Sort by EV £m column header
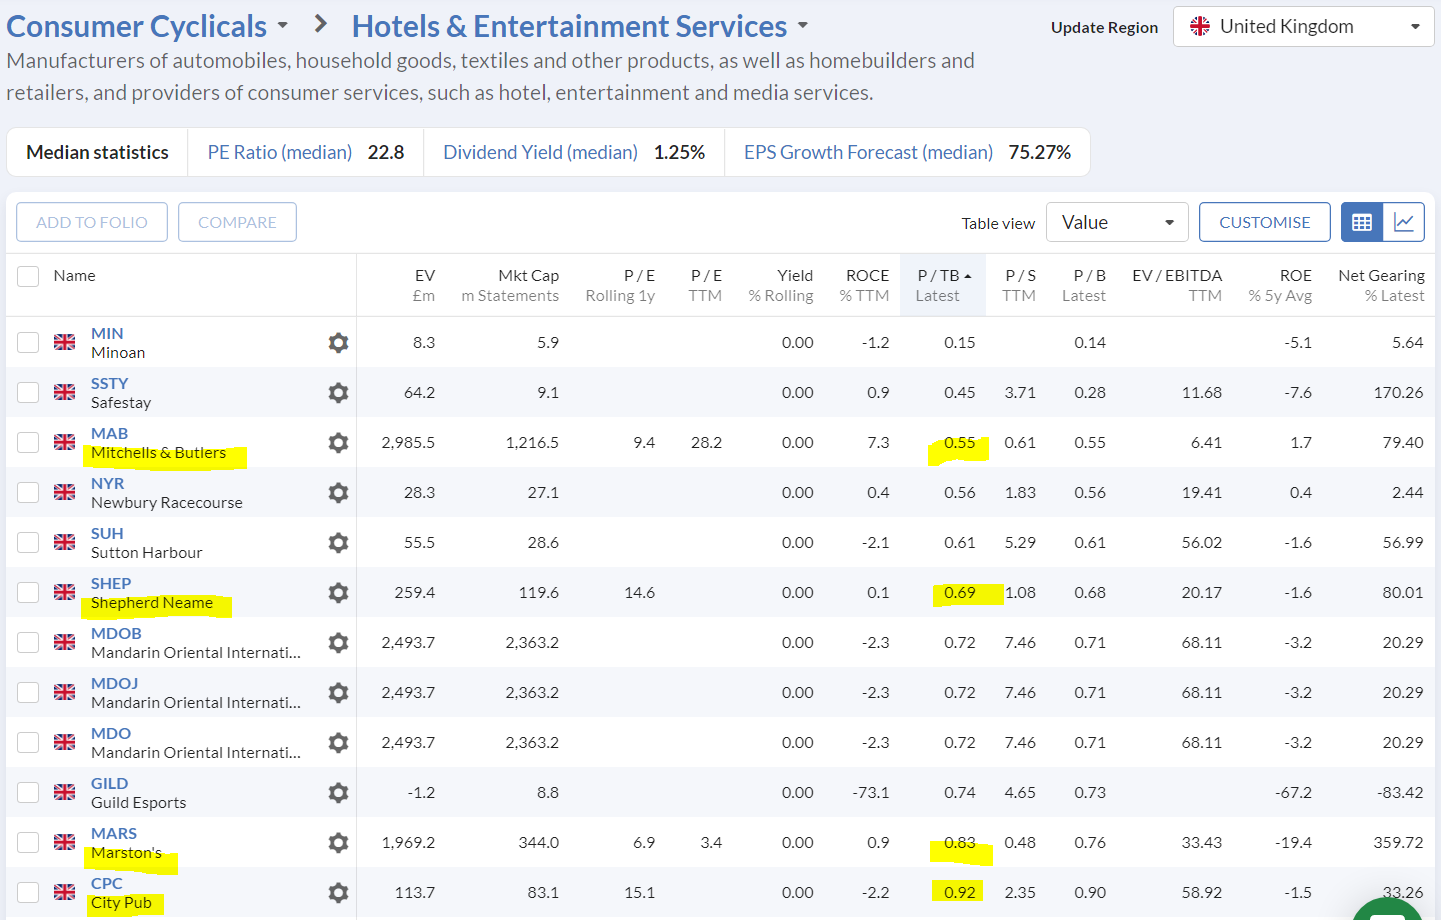The height and width of the screenshot is (920, 1441). coord(424,285)
